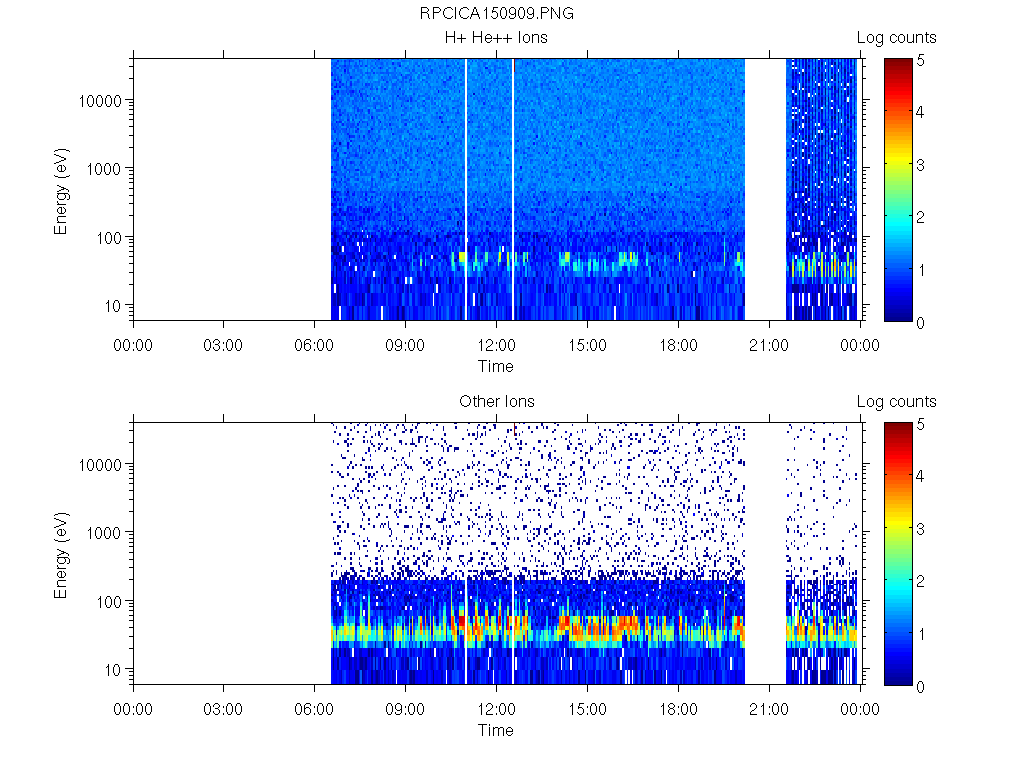This screenshot has height=768, width=1024.
Task: Click the 1000 energy tick on H+ He++ plot
Action: (x=104, y=169)
